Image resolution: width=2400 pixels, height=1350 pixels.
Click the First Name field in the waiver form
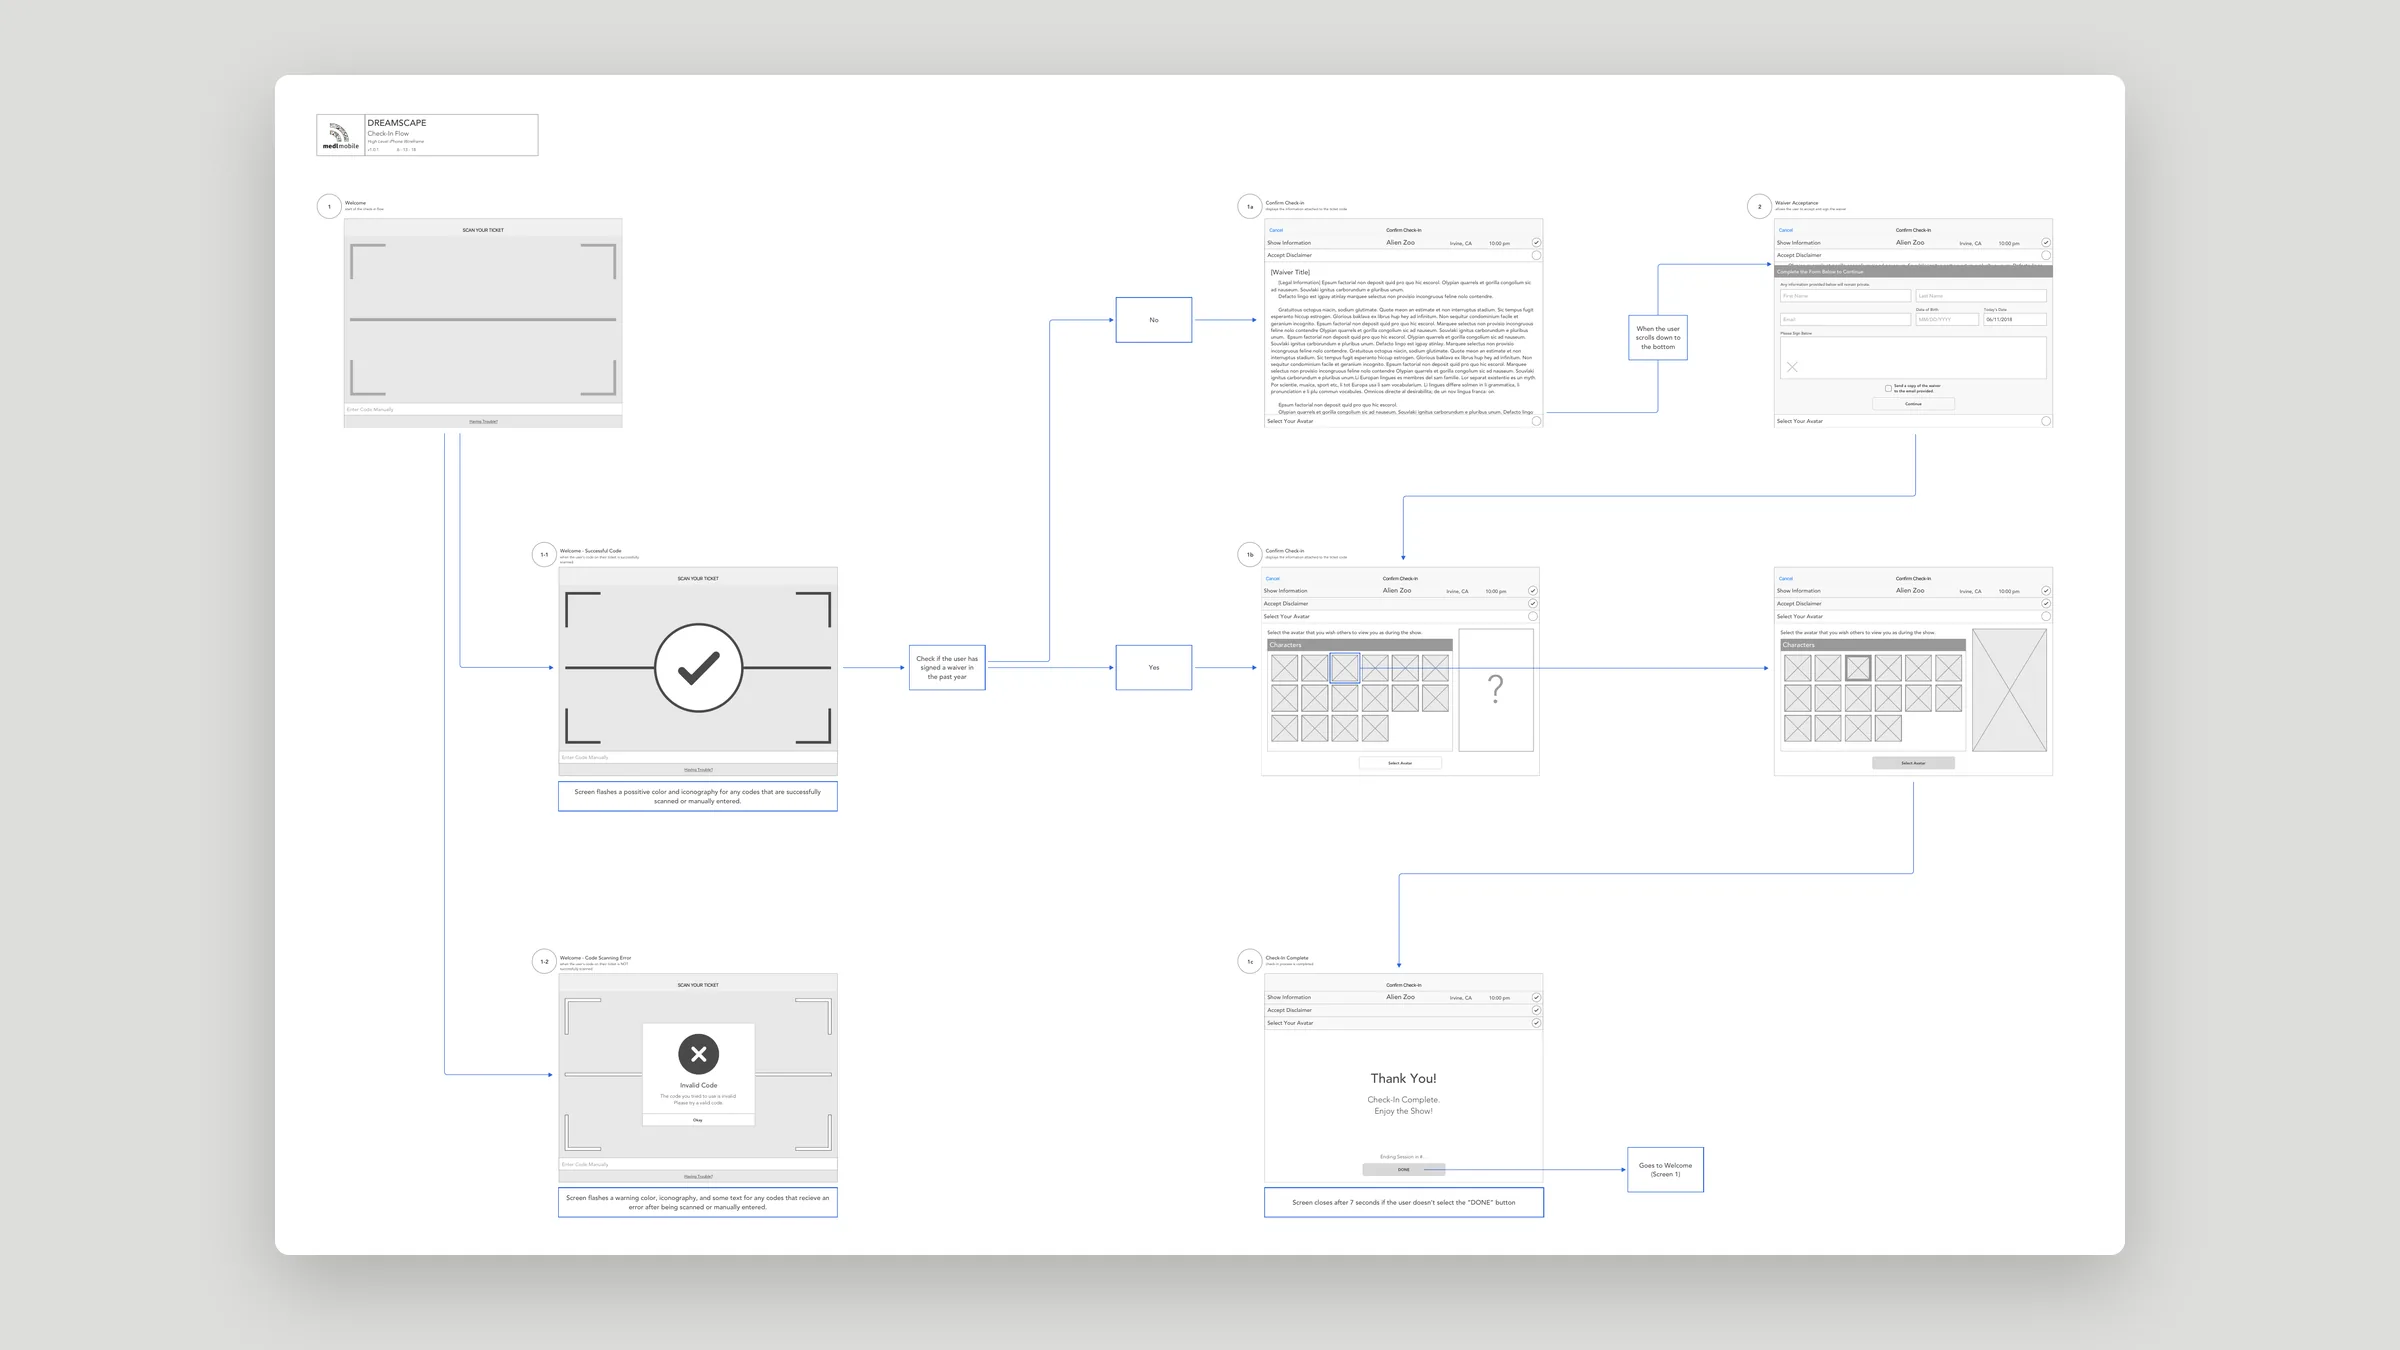click(x=1845, y=296)
